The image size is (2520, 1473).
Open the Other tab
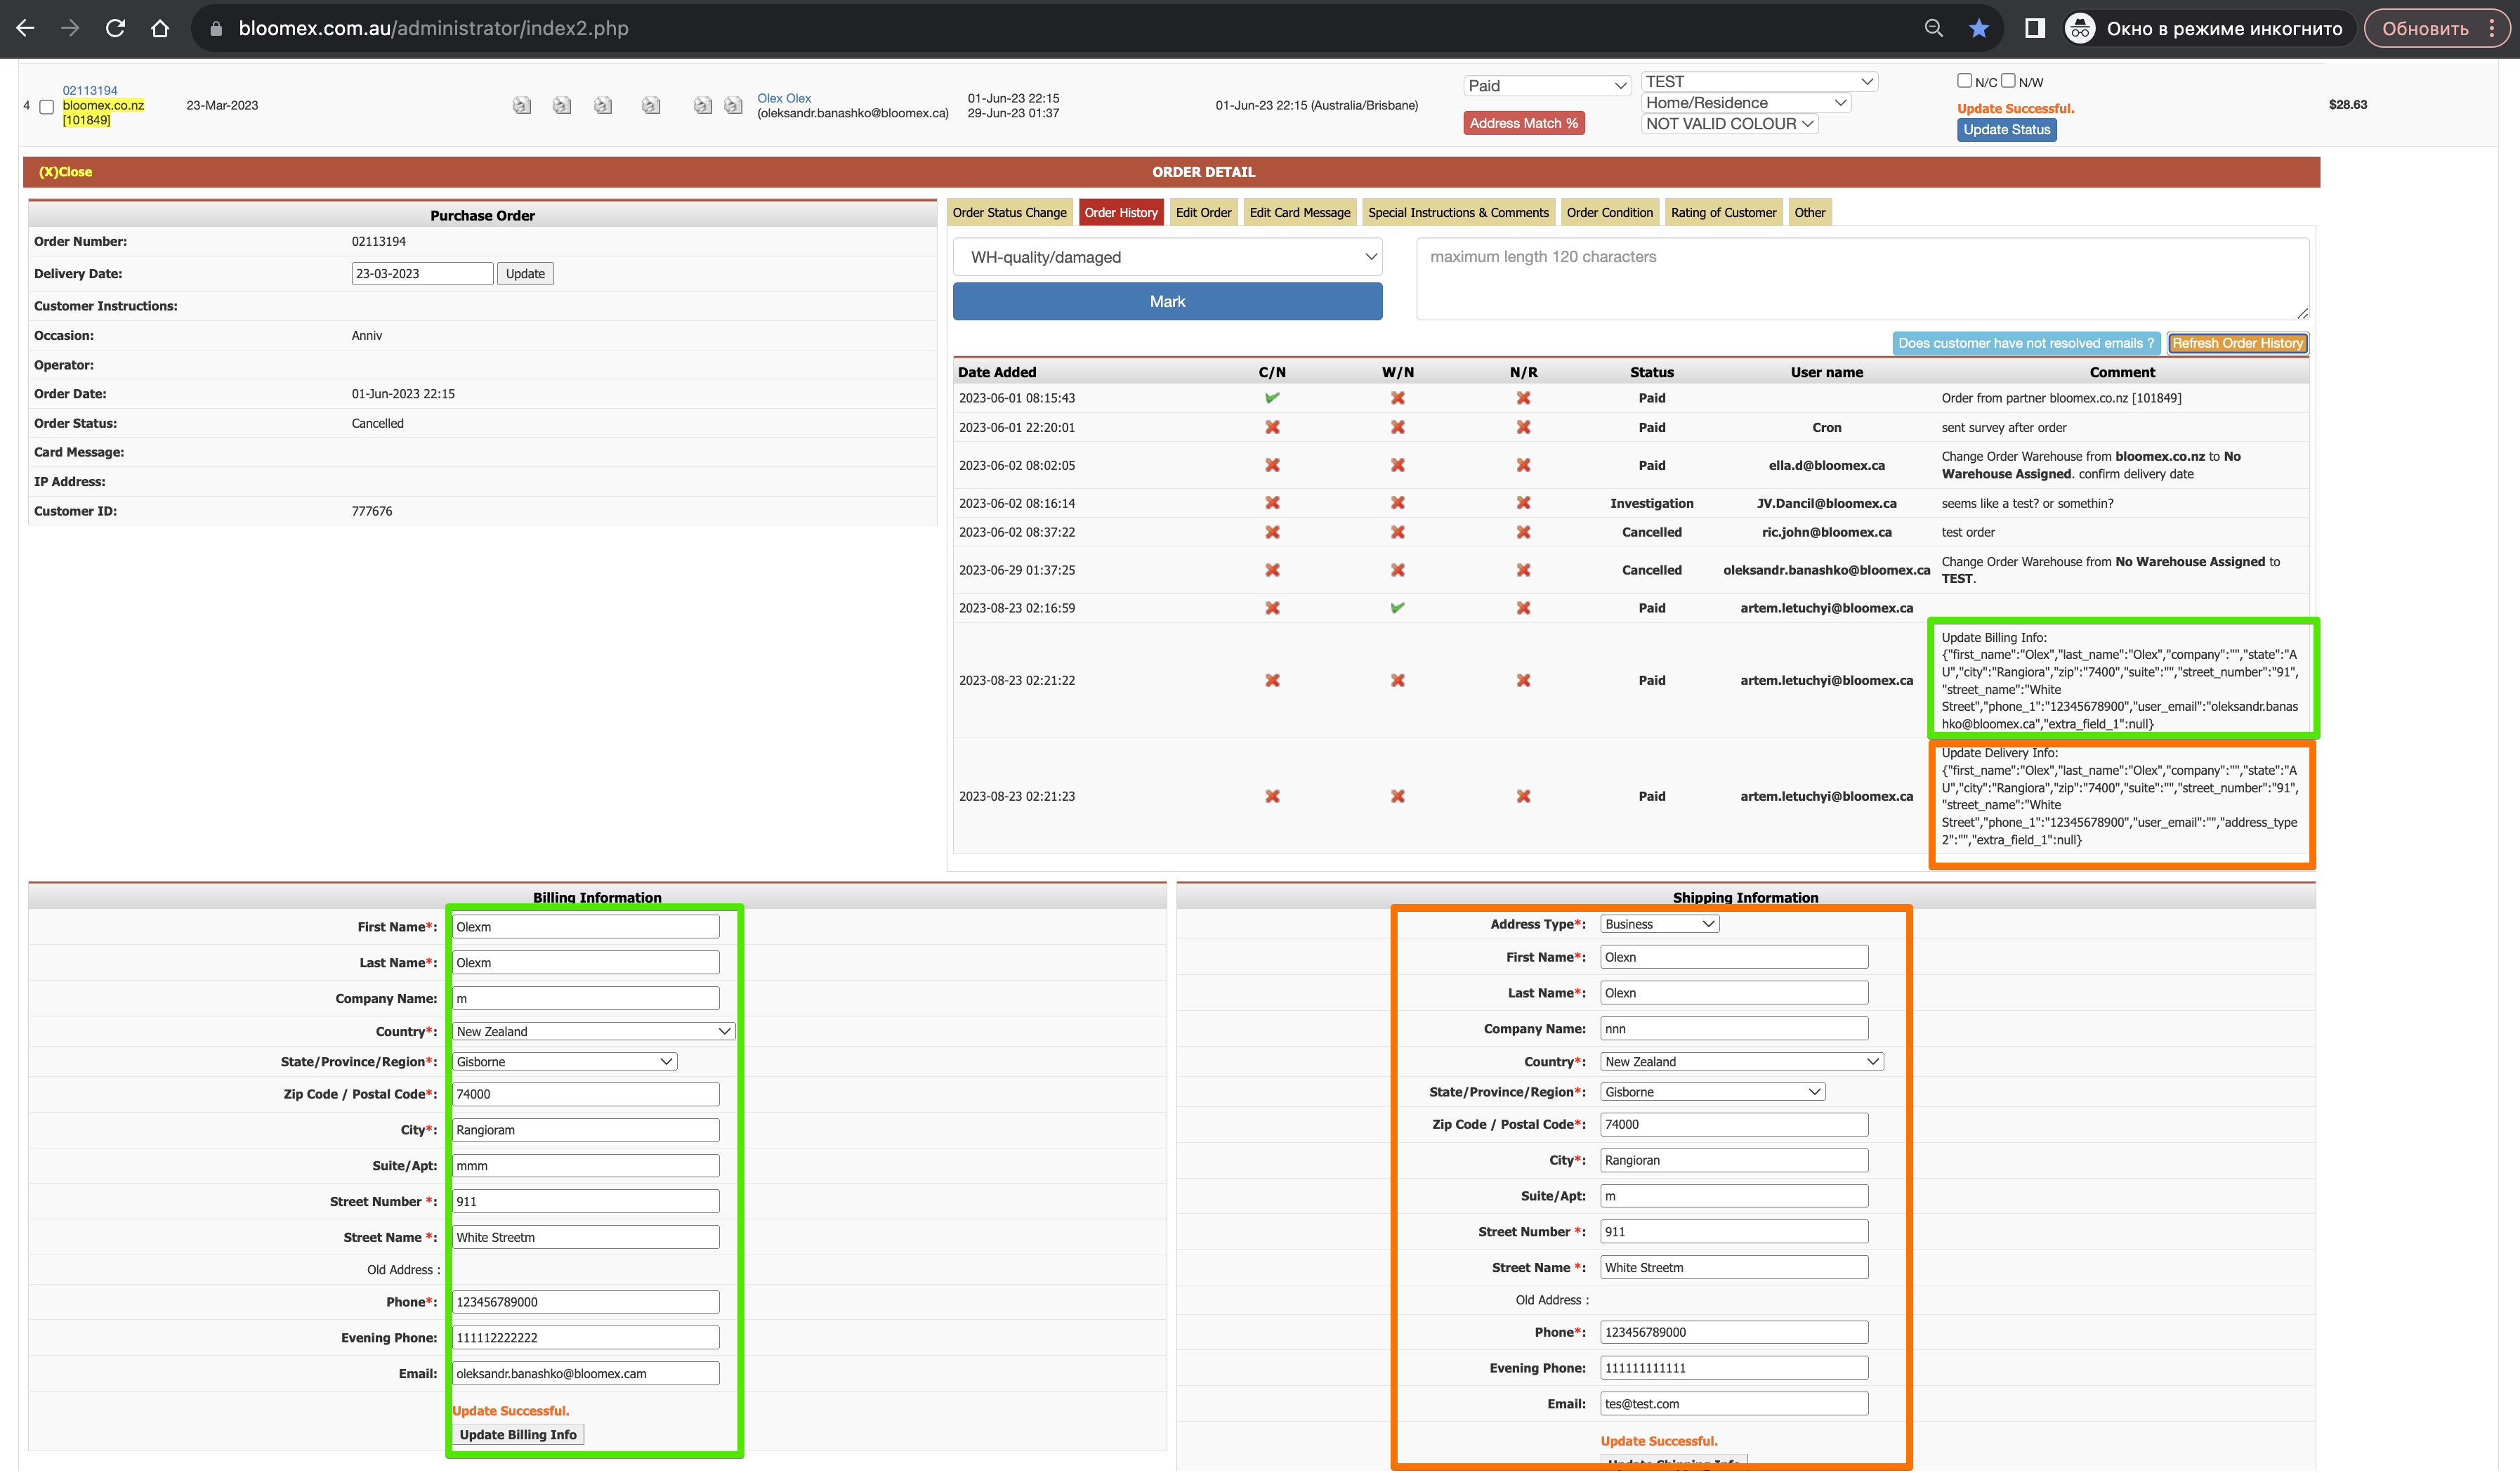click(x=1809, y=212)
